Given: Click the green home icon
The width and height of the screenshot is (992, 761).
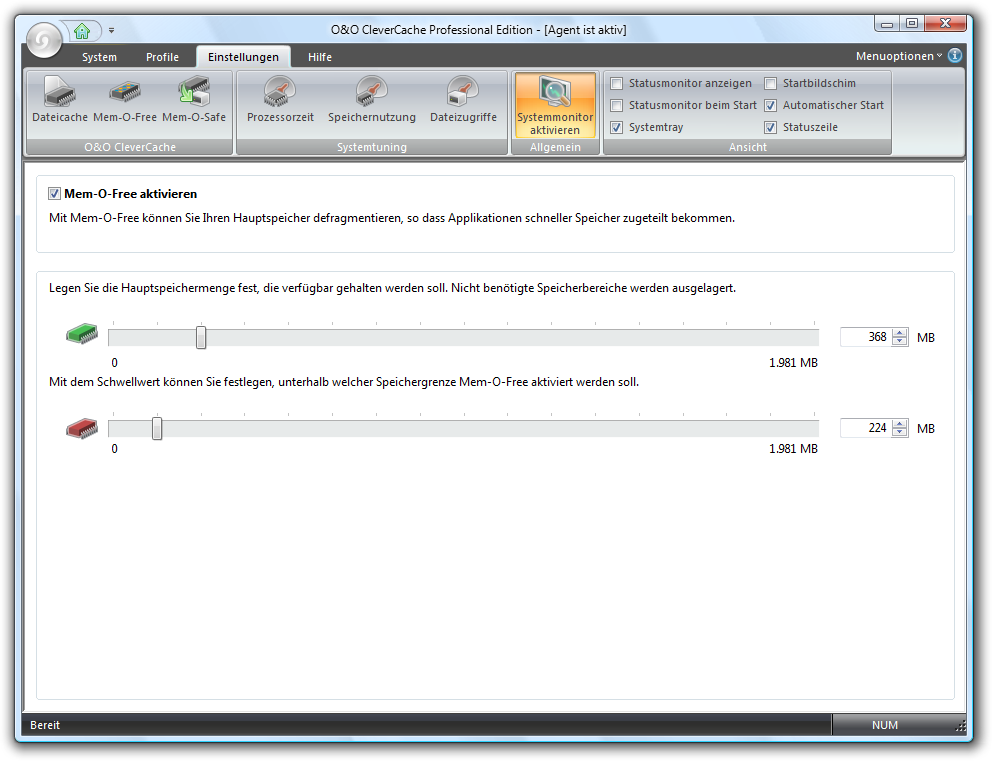Looking at the screenshot, I should pos(82,30).
